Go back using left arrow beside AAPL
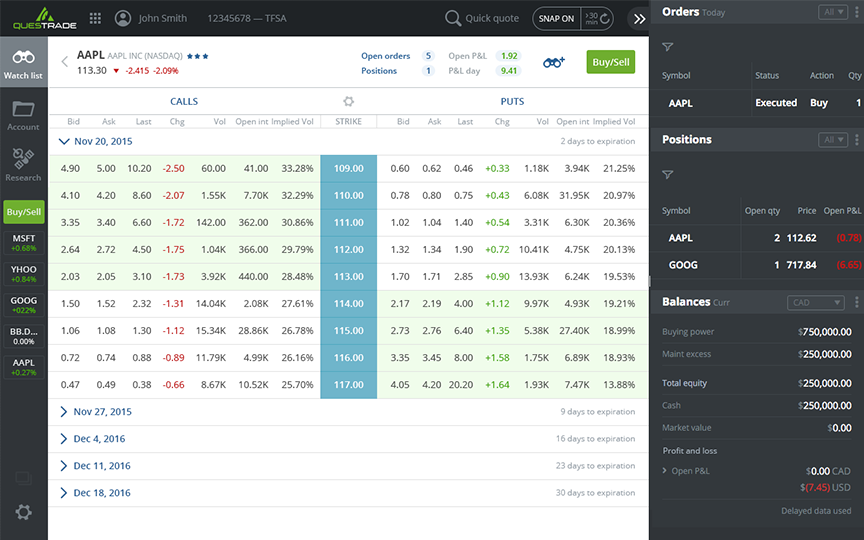Viewport: 864px width, 540px height. [64, 61]
